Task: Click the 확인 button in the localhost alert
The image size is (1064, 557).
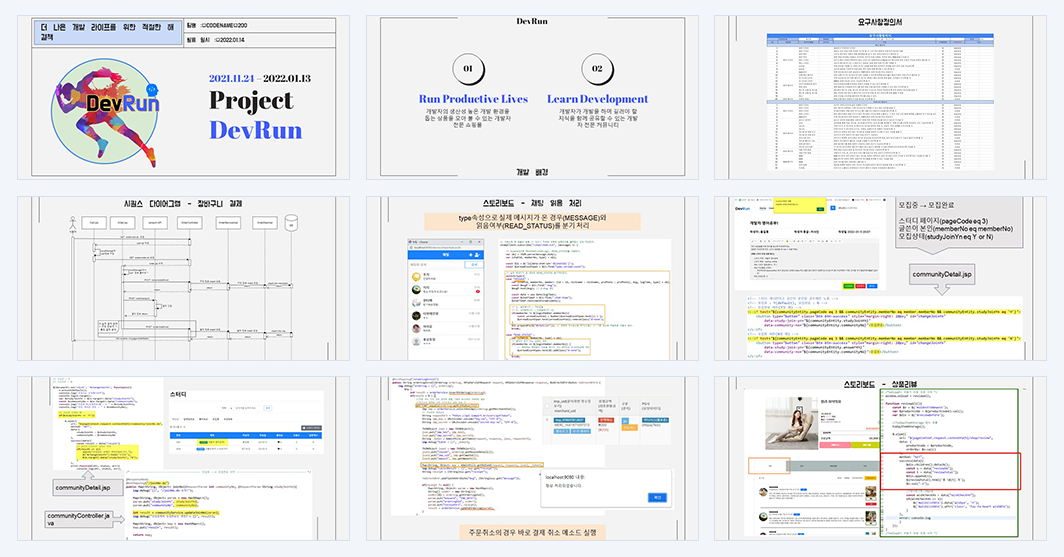Action: pyautogui.click(x=657, y=498)
